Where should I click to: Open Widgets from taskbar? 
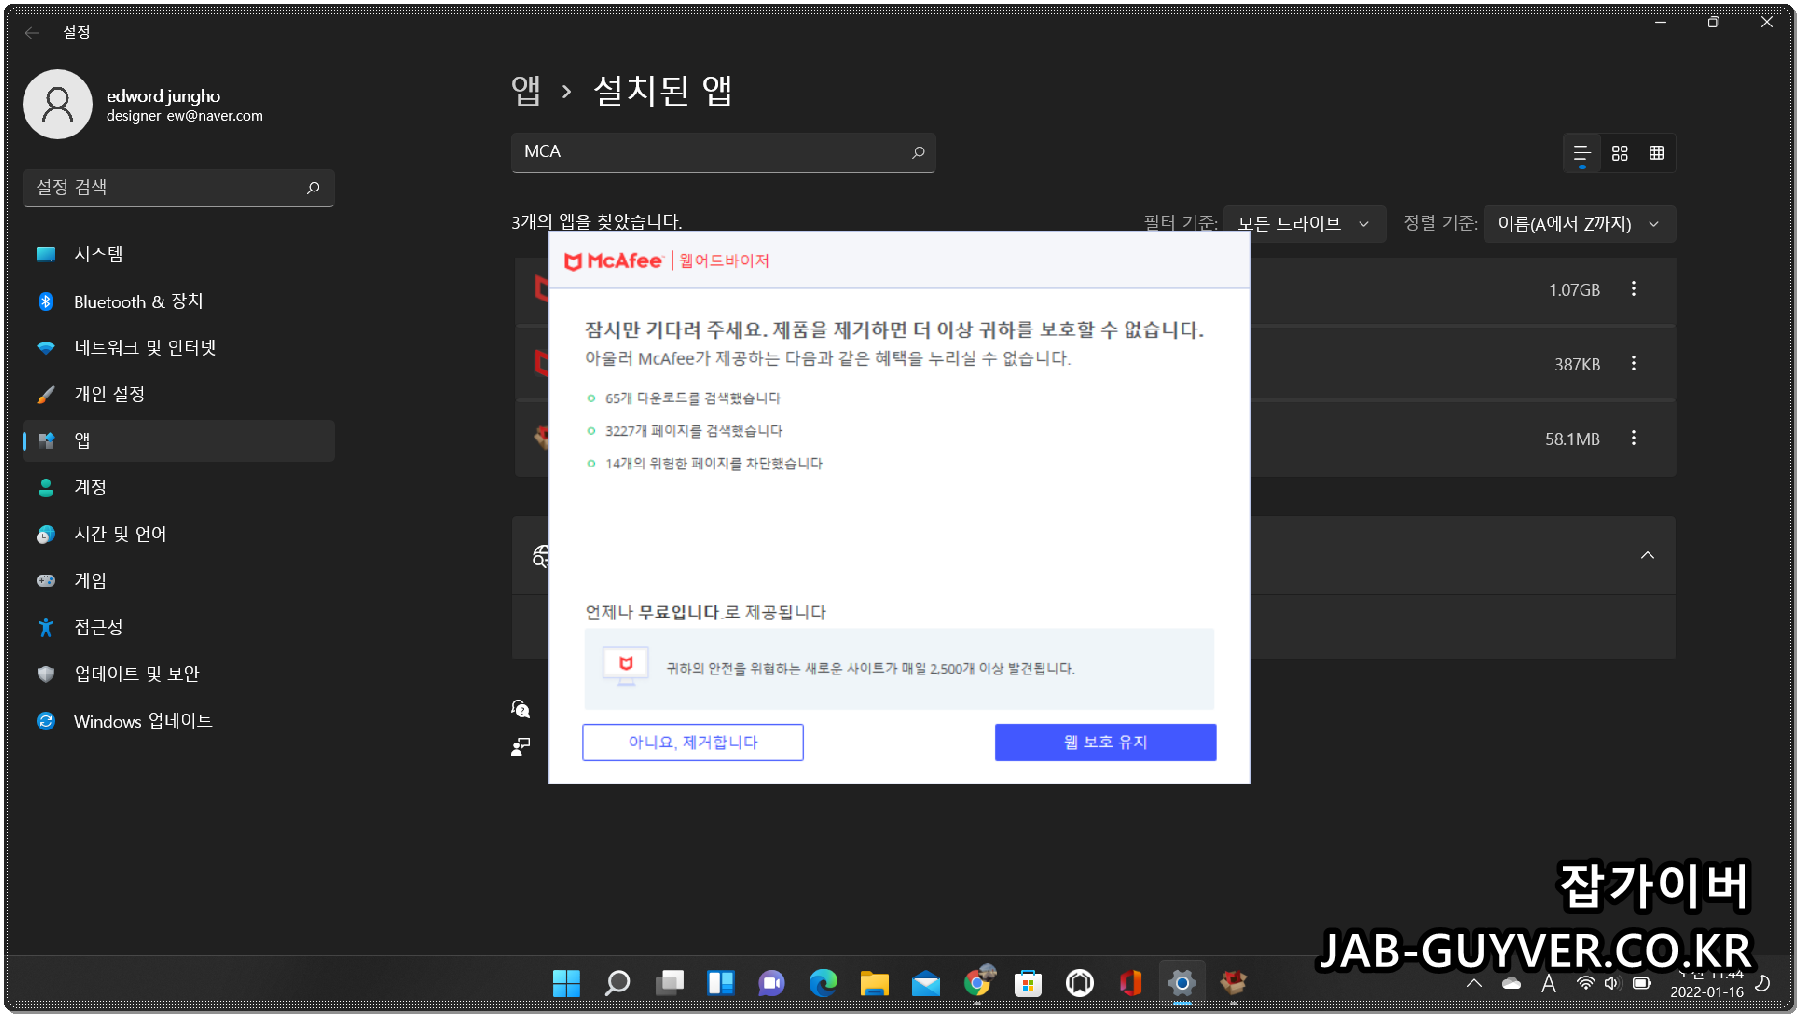[720, 983]
